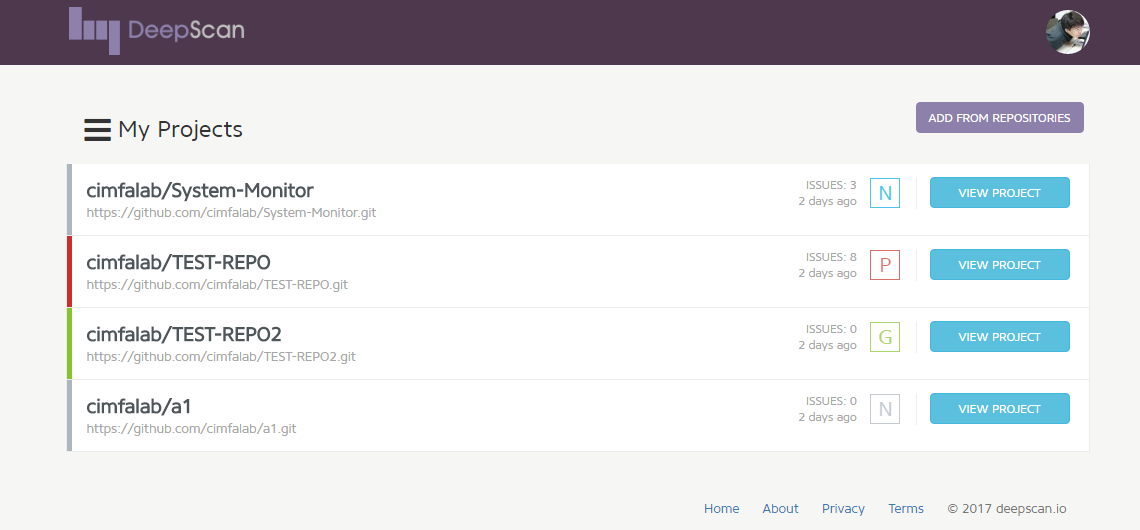
Task: View Project for cimfalab/TEST-REPO
Action: click(x=1000, y=265)
